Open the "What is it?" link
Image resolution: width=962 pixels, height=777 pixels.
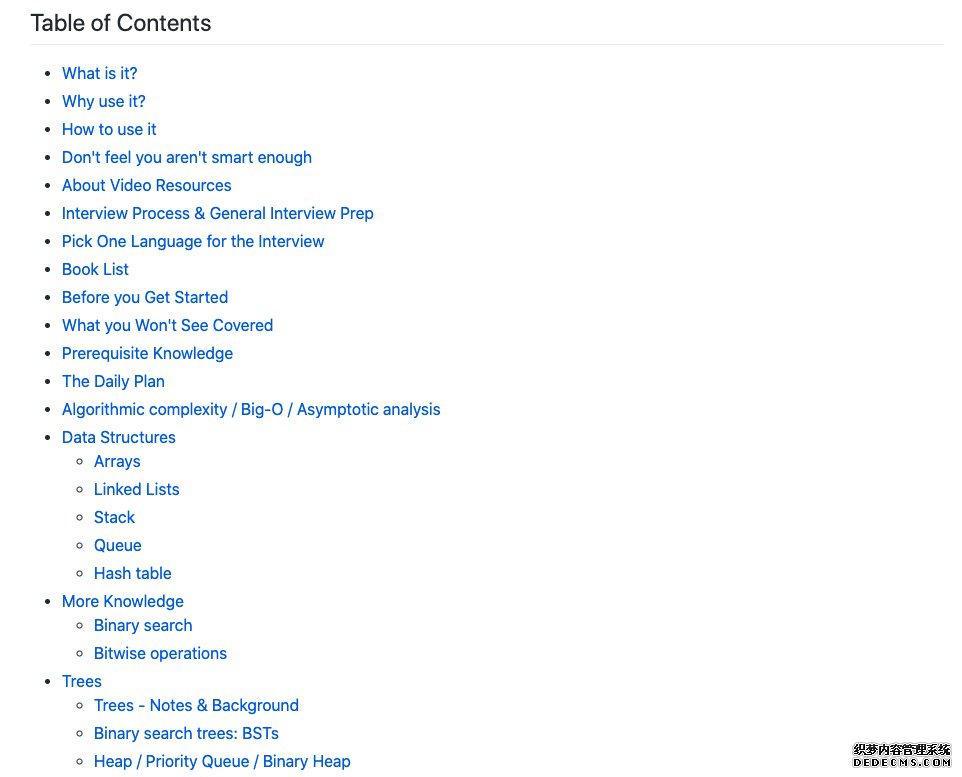coord(99,74)
